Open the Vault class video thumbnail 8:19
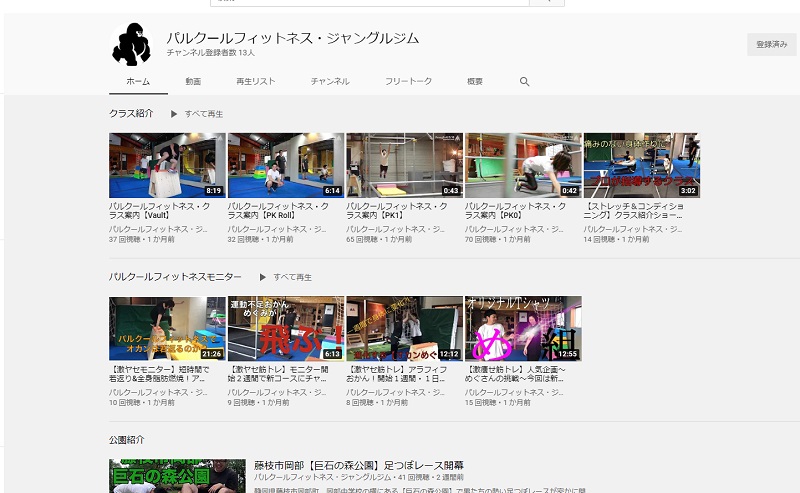The width and height of the screenshot is (800, 493). click(167, 165)
